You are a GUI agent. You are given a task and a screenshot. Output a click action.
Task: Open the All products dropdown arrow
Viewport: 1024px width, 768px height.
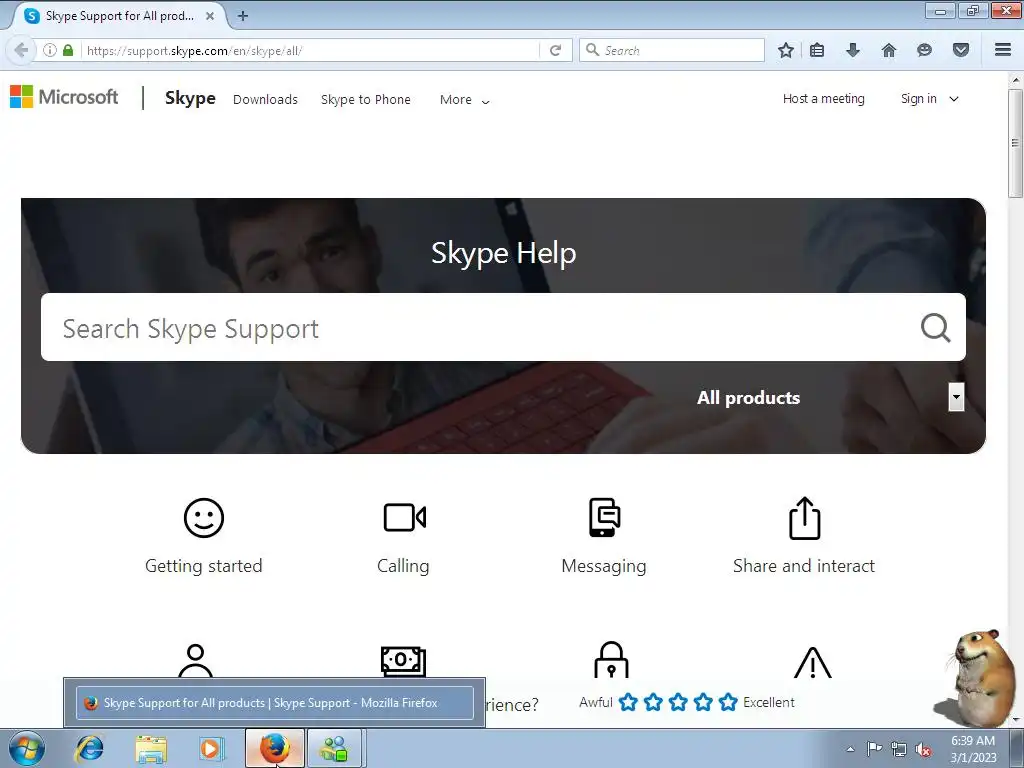point(956,396)
